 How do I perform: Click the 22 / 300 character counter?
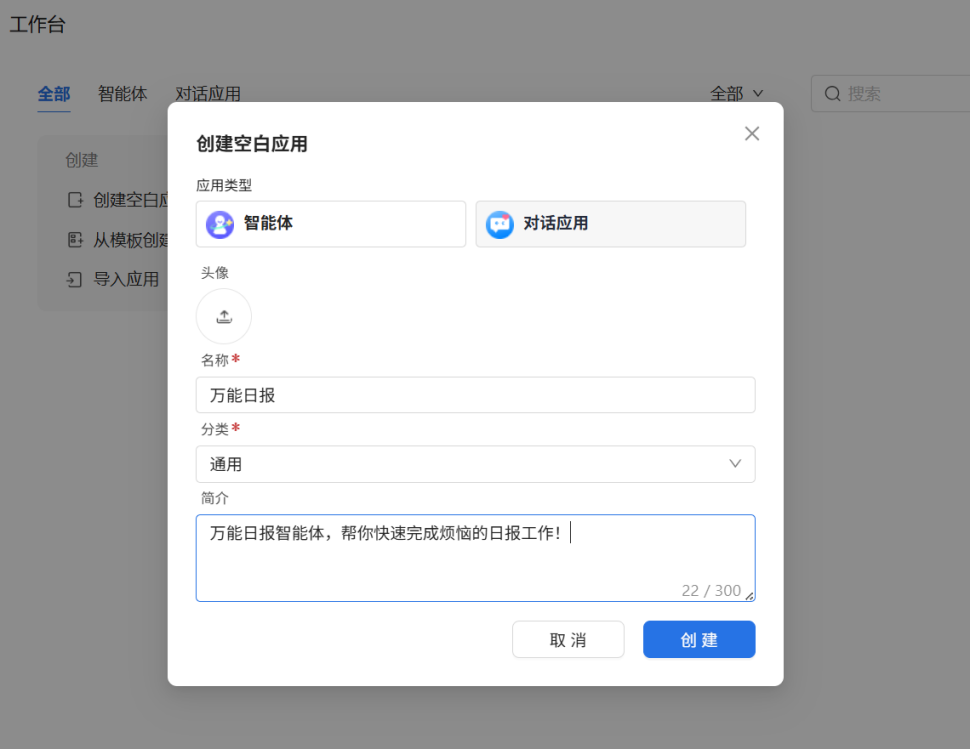pyautogui.click(x=711, y=591)
